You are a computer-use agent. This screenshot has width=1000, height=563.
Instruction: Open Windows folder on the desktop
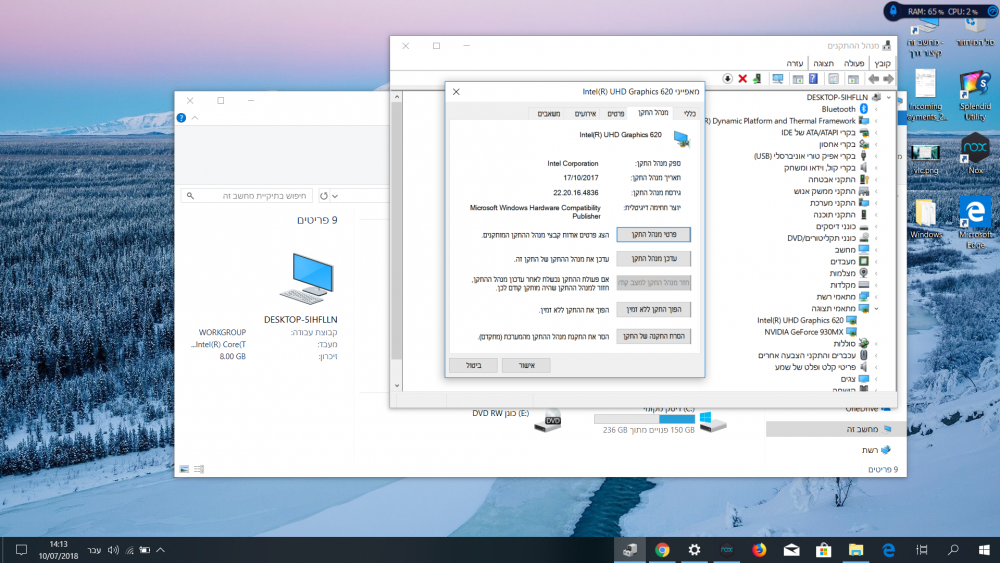[925, 219]
